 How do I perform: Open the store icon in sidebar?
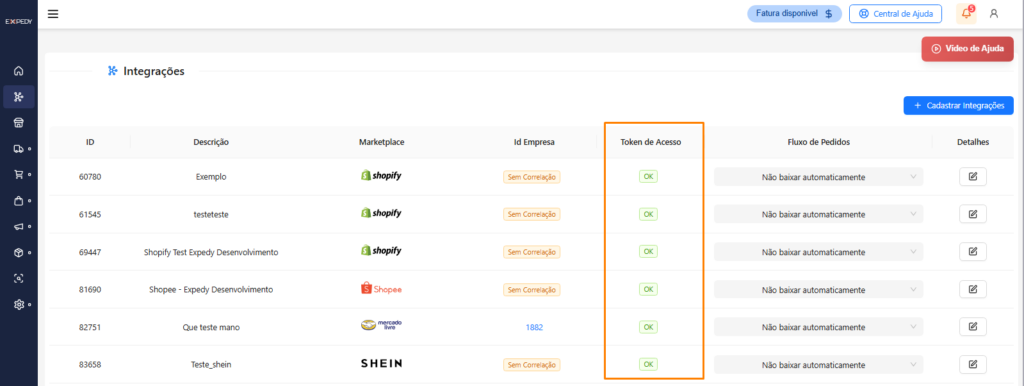pos(18,122)
